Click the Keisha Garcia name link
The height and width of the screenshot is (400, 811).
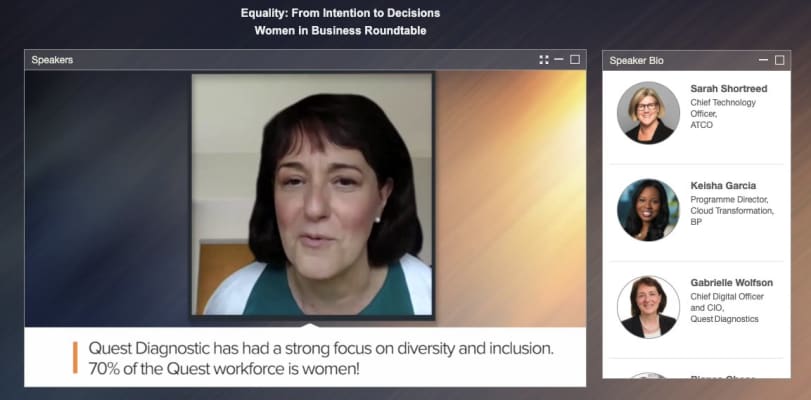coord(723,185)
